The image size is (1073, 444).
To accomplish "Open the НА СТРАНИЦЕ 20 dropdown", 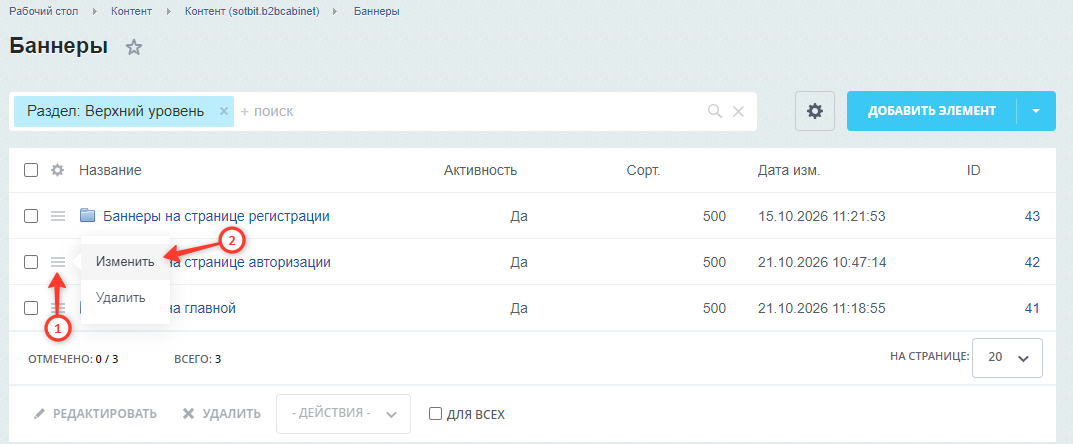I will coord(1007,358).
